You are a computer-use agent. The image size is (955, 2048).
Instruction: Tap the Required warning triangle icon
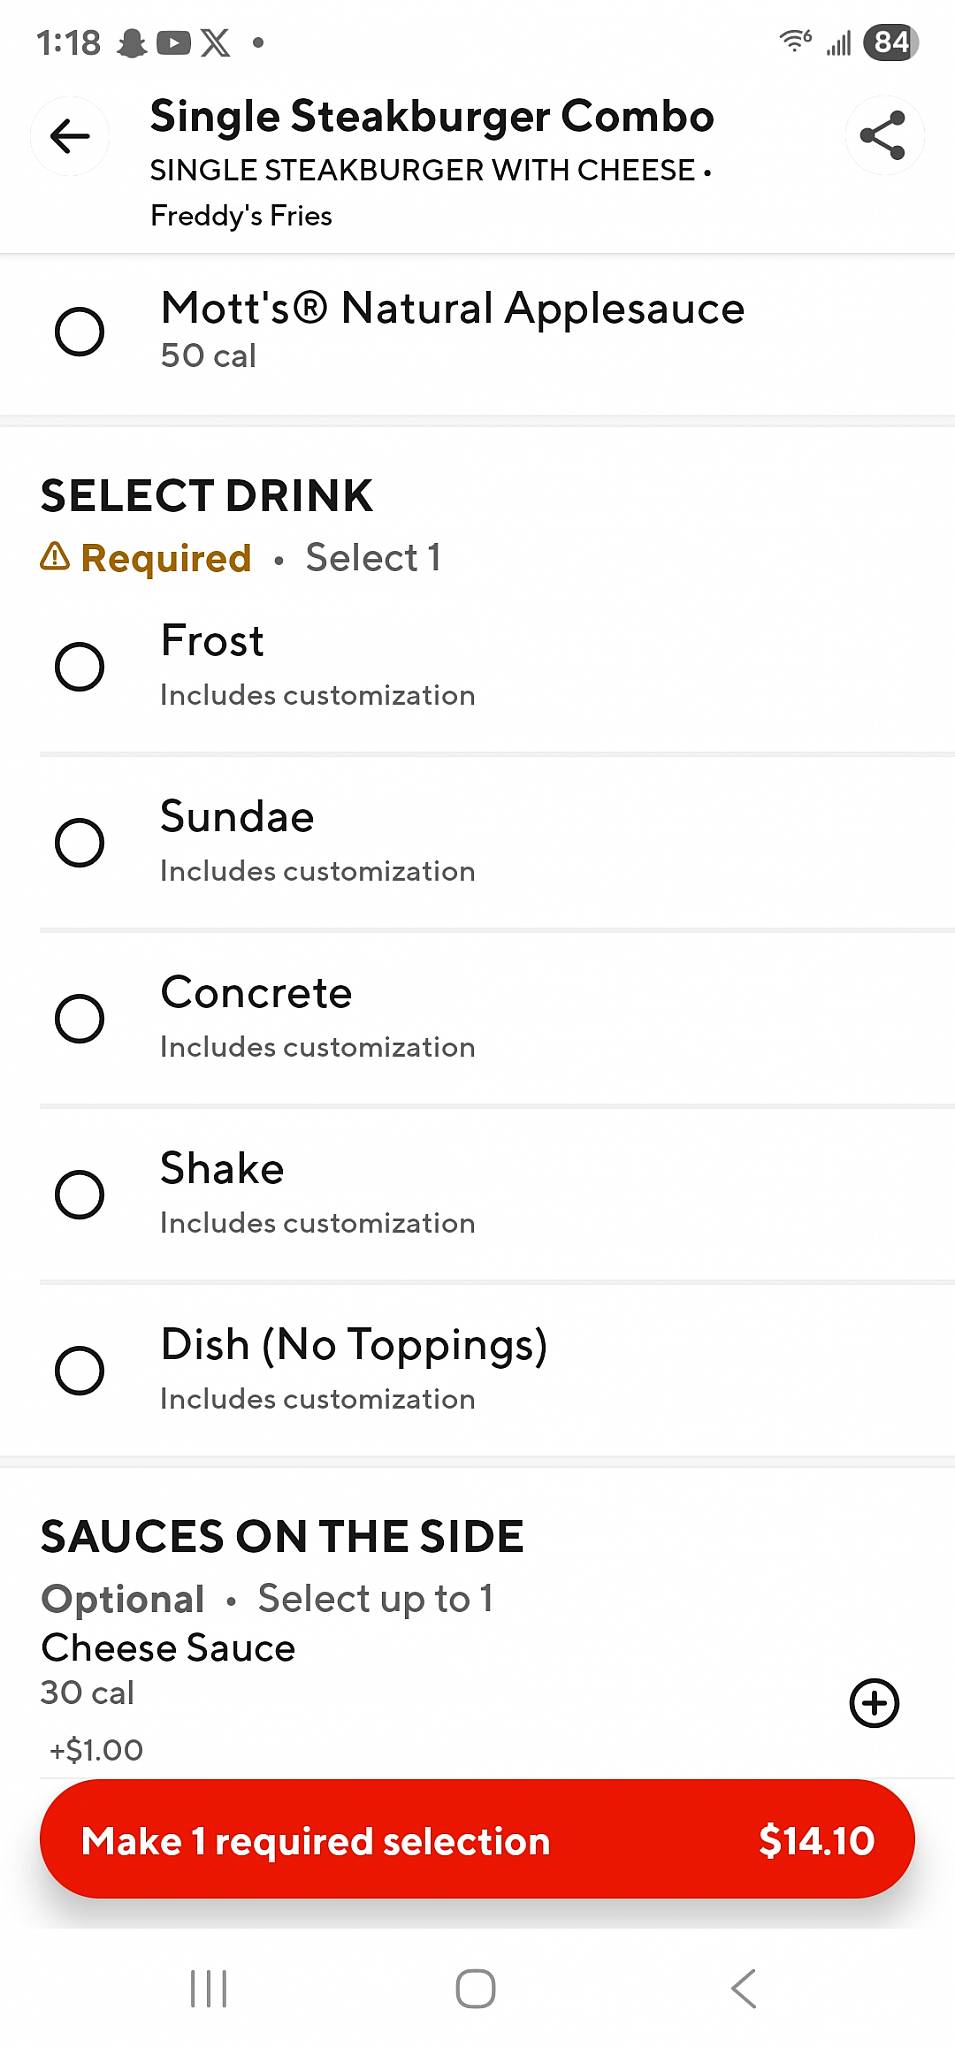55,556
